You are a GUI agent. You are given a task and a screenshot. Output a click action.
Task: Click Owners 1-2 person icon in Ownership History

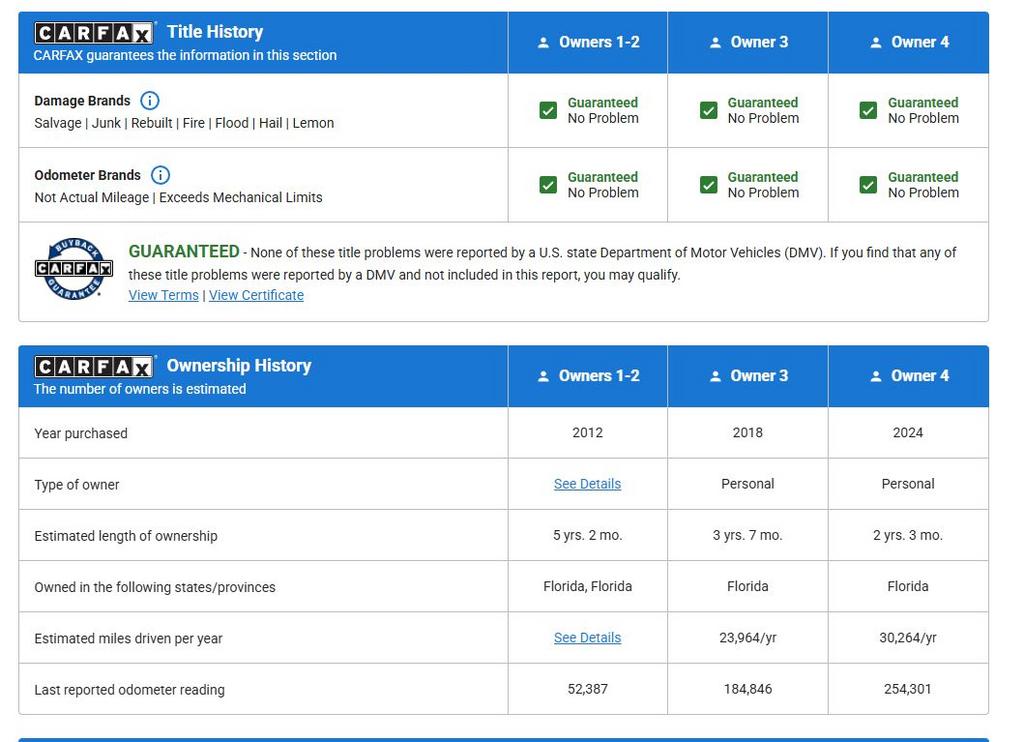click(543, 376)
